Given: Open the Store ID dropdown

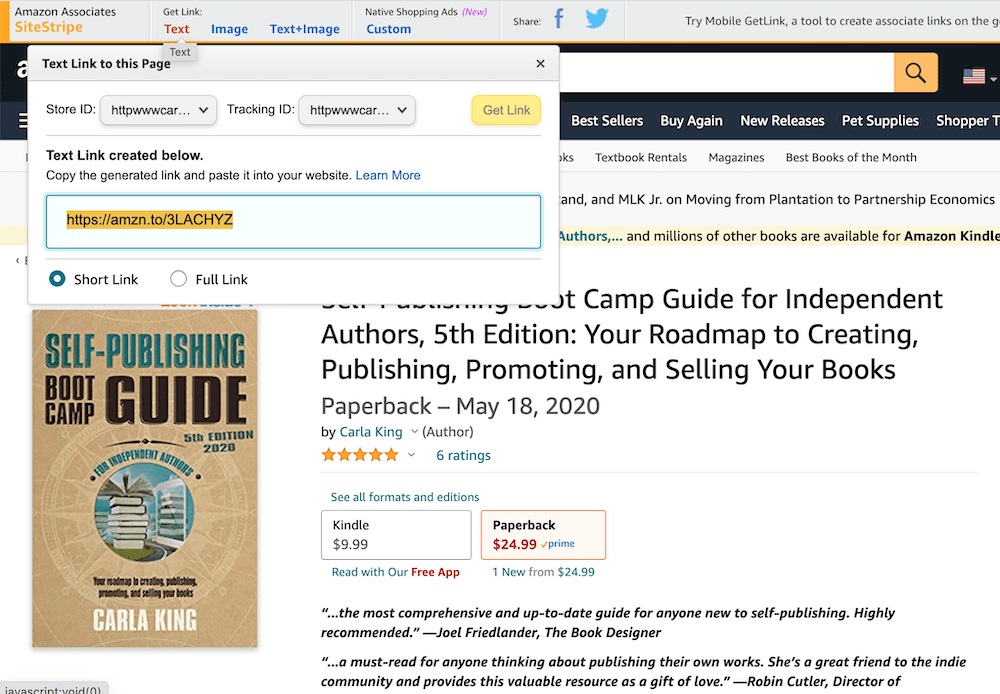Looking at the screenshot, I should click(x=158, y=110).
